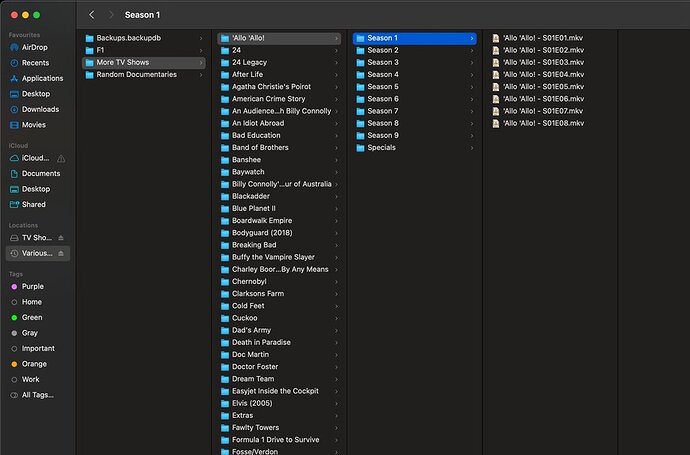Go back using the back arrow

click(x=92, y=15)
